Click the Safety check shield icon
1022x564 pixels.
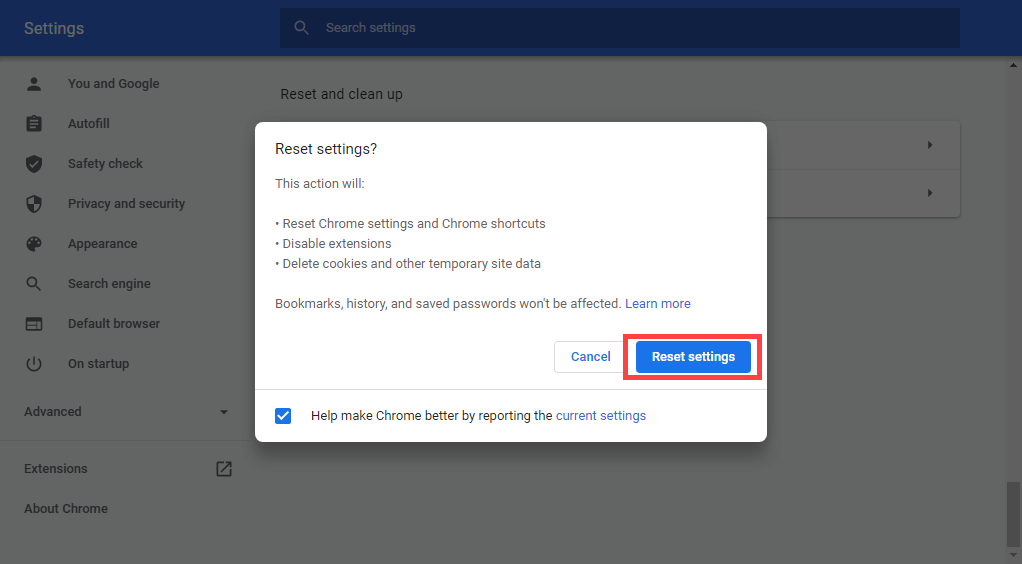[34, 164]
